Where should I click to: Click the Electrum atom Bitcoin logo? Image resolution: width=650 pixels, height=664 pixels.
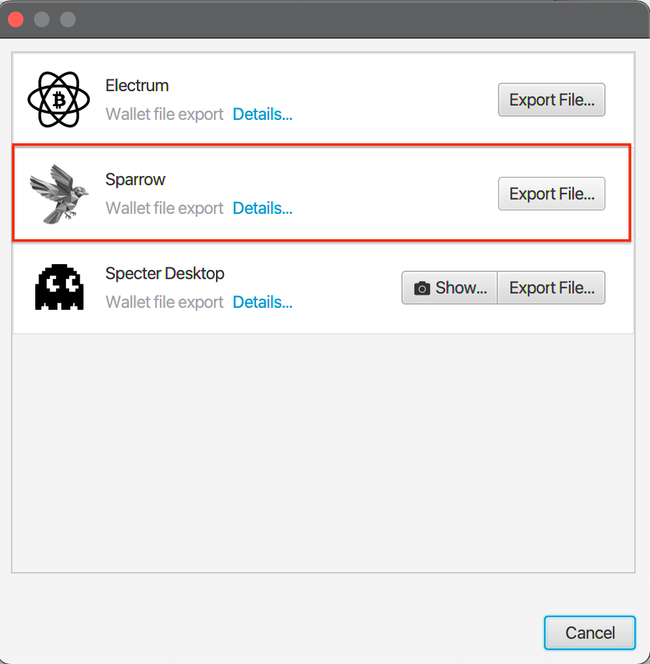click(59, 99)
